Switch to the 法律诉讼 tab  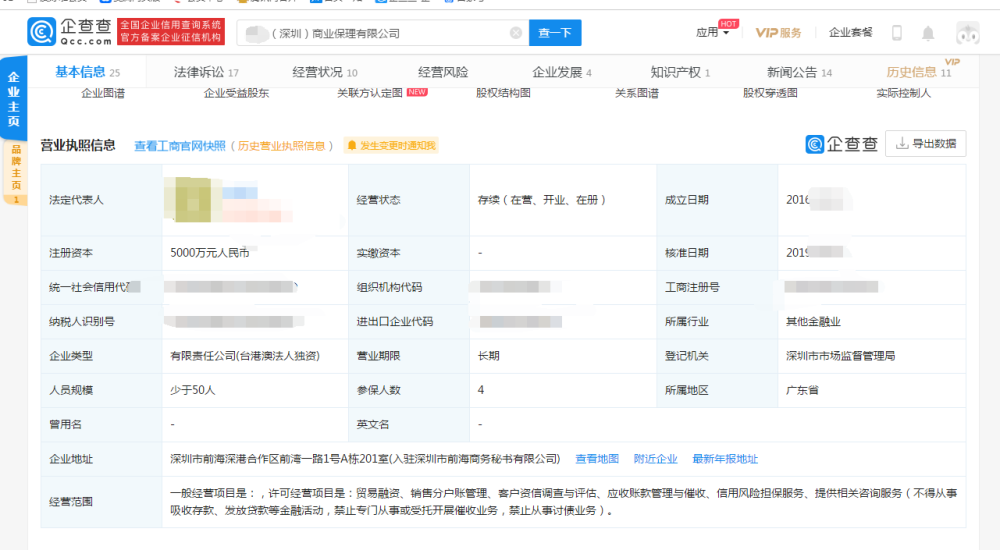pos(206,72)
